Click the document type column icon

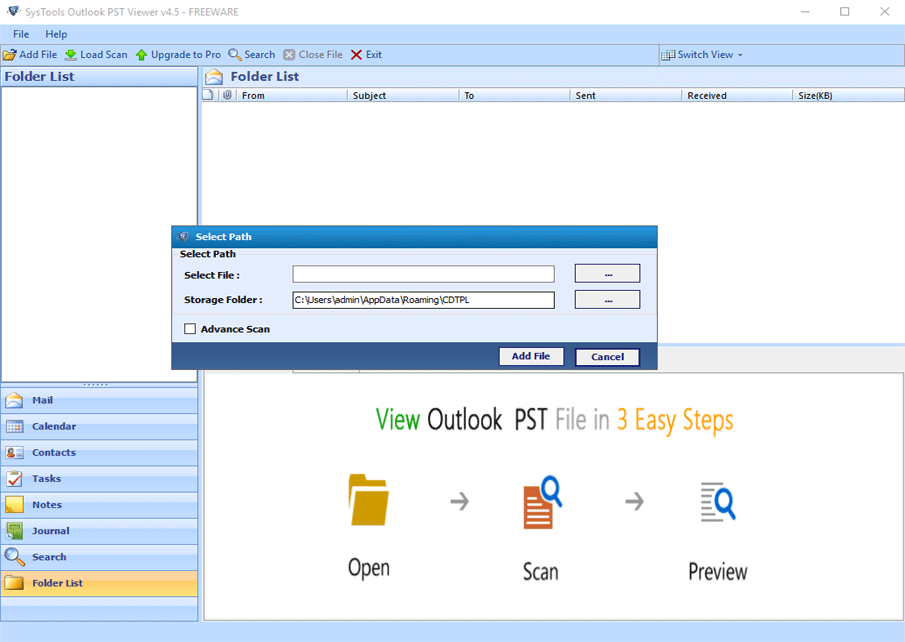point(208,95)
